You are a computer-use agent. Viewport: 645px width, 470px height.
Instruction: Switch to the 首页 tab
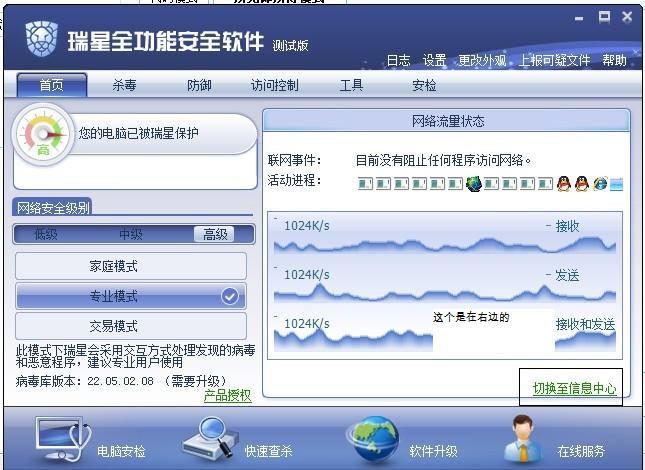[x=51, y=85]
